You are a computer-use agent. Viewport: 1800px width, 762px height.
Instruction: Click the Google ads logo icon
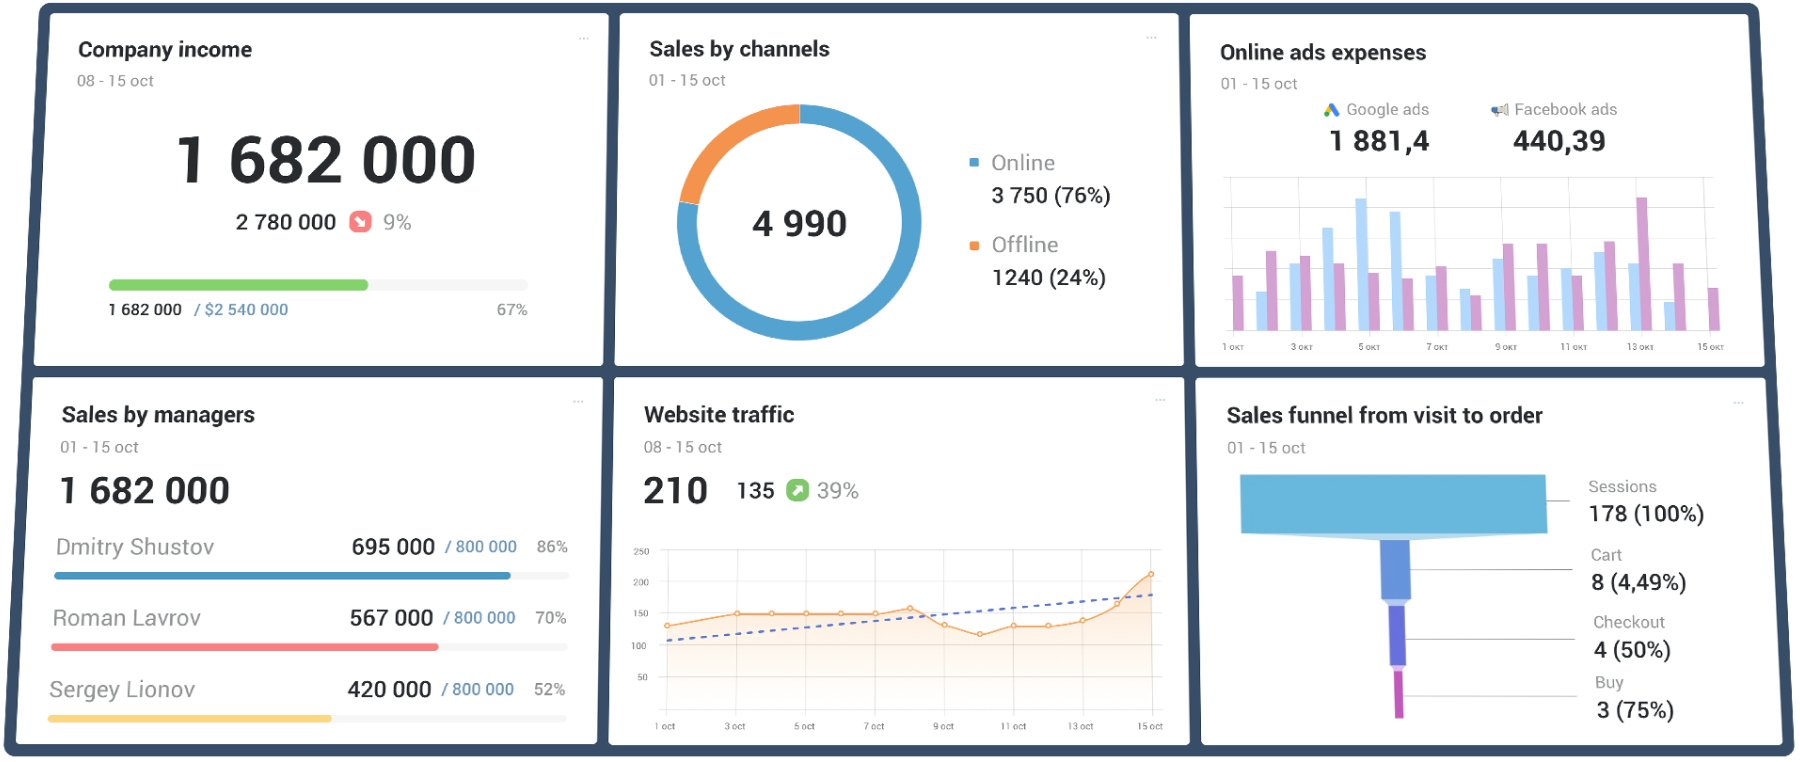pyautogui.click(x=1331, y=110)
